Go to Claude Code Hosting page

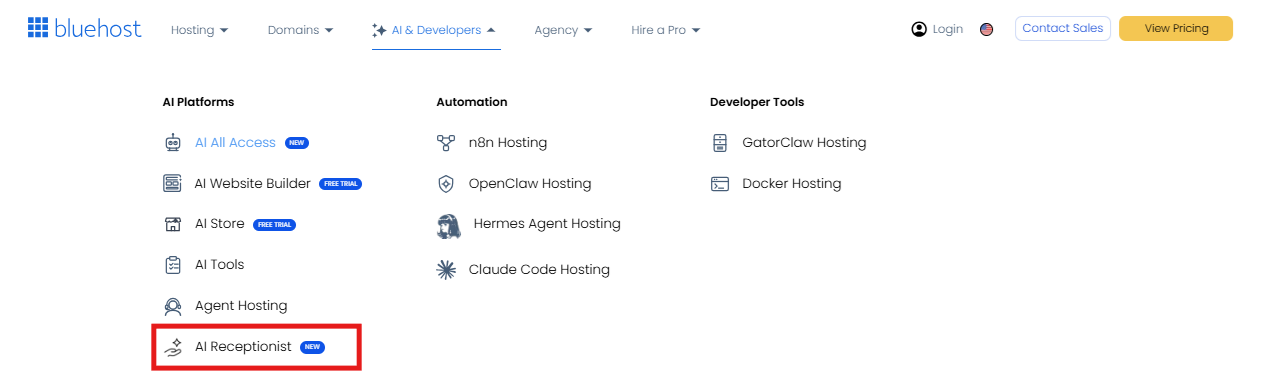(539, 270)
